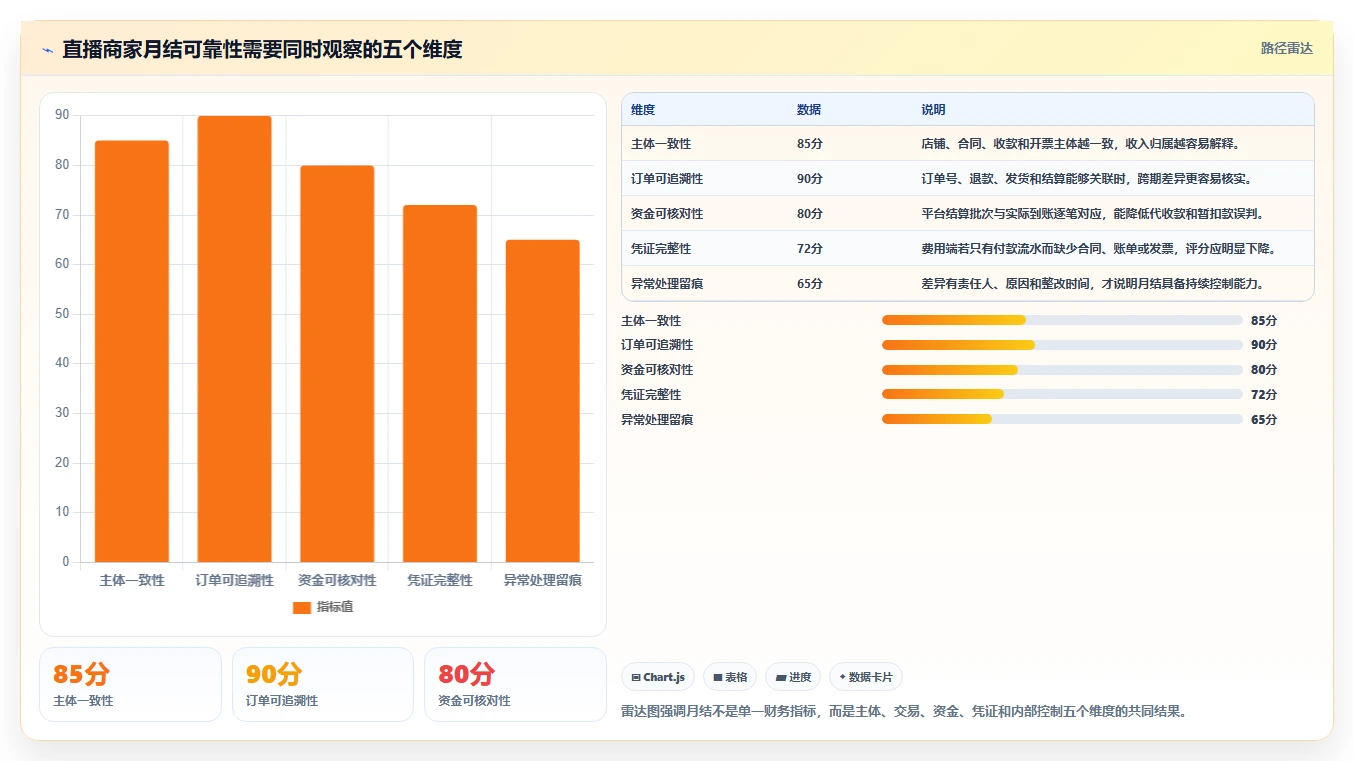Click the 0 tick on the y-axis
This screenshot has height=761, width=1354.
66,562
